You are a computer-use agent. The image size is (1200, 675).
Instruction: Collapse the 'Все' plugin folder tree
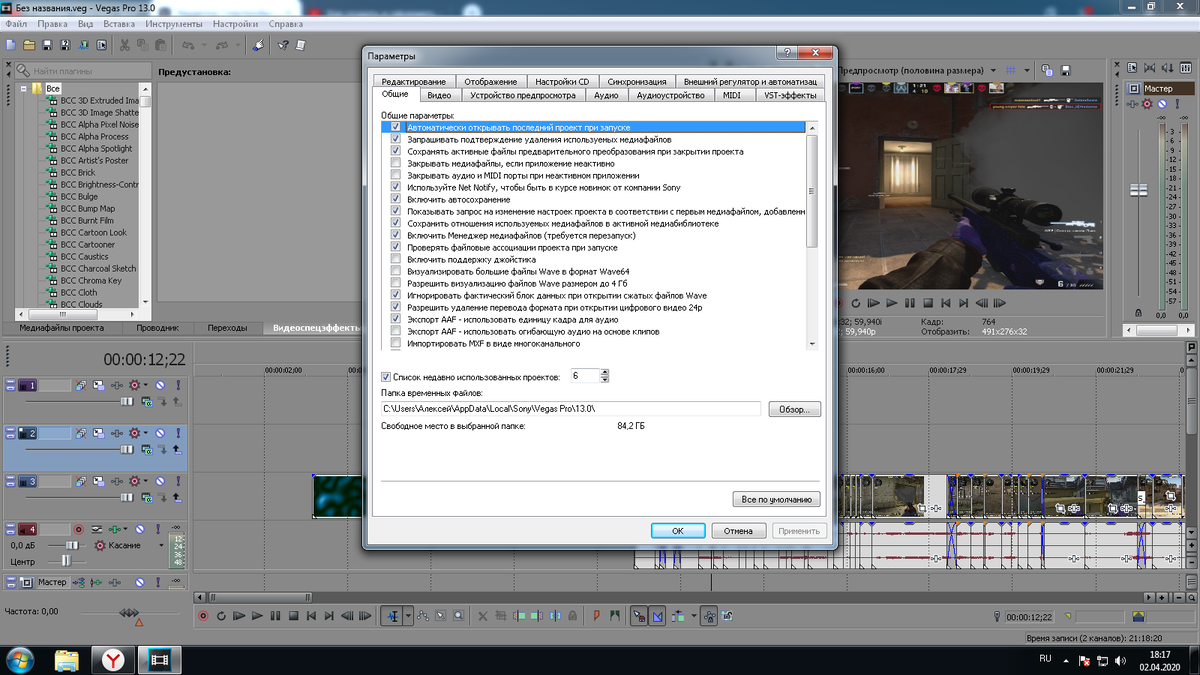pyautogui.click(x=24, y=88)
